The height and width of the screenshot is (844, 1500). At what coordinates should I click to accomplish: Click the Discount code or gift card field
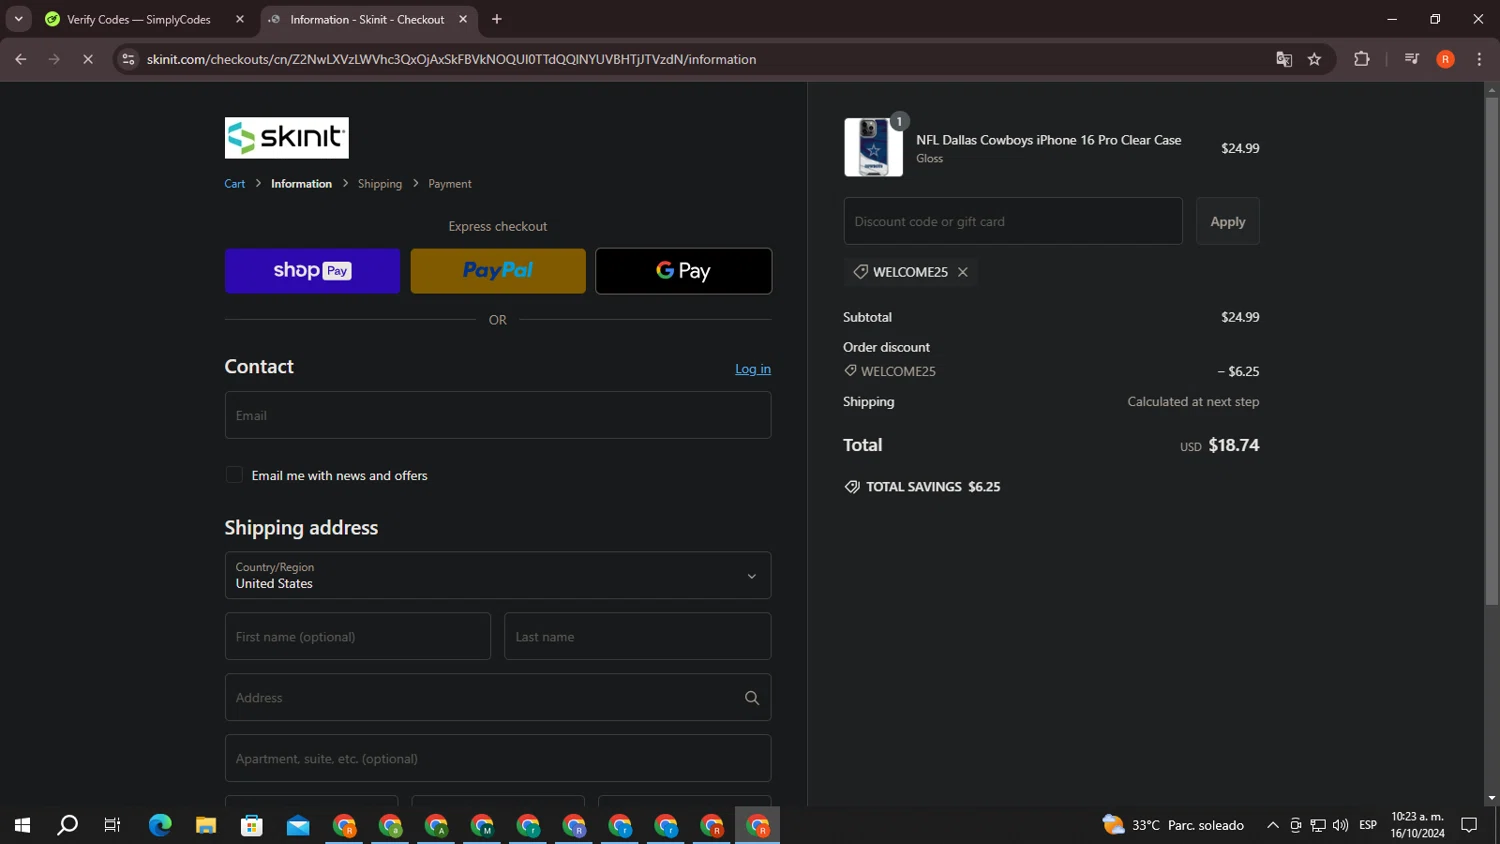coord(1013,221)
